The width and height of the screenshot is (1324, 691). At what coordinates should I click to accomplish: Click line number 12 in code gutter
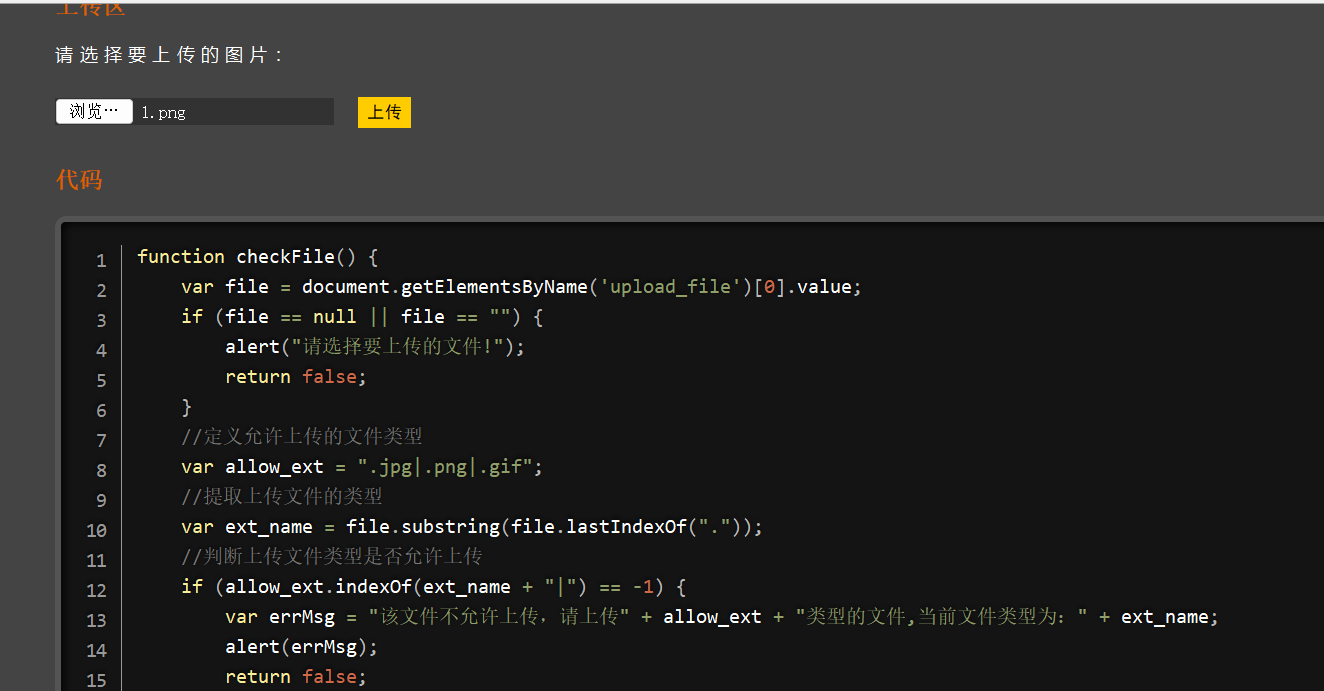click(97, 591)
